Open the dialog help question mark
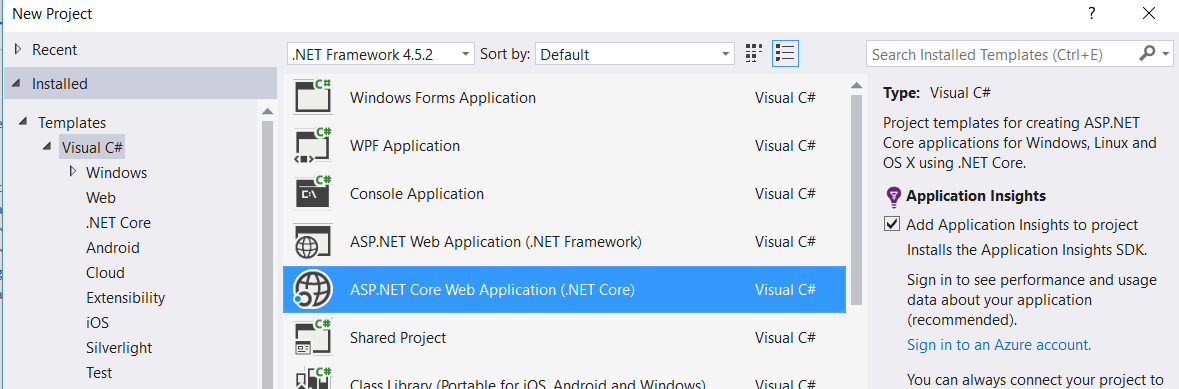Screen dimensions: 1179x389 tap(1091, 13)
